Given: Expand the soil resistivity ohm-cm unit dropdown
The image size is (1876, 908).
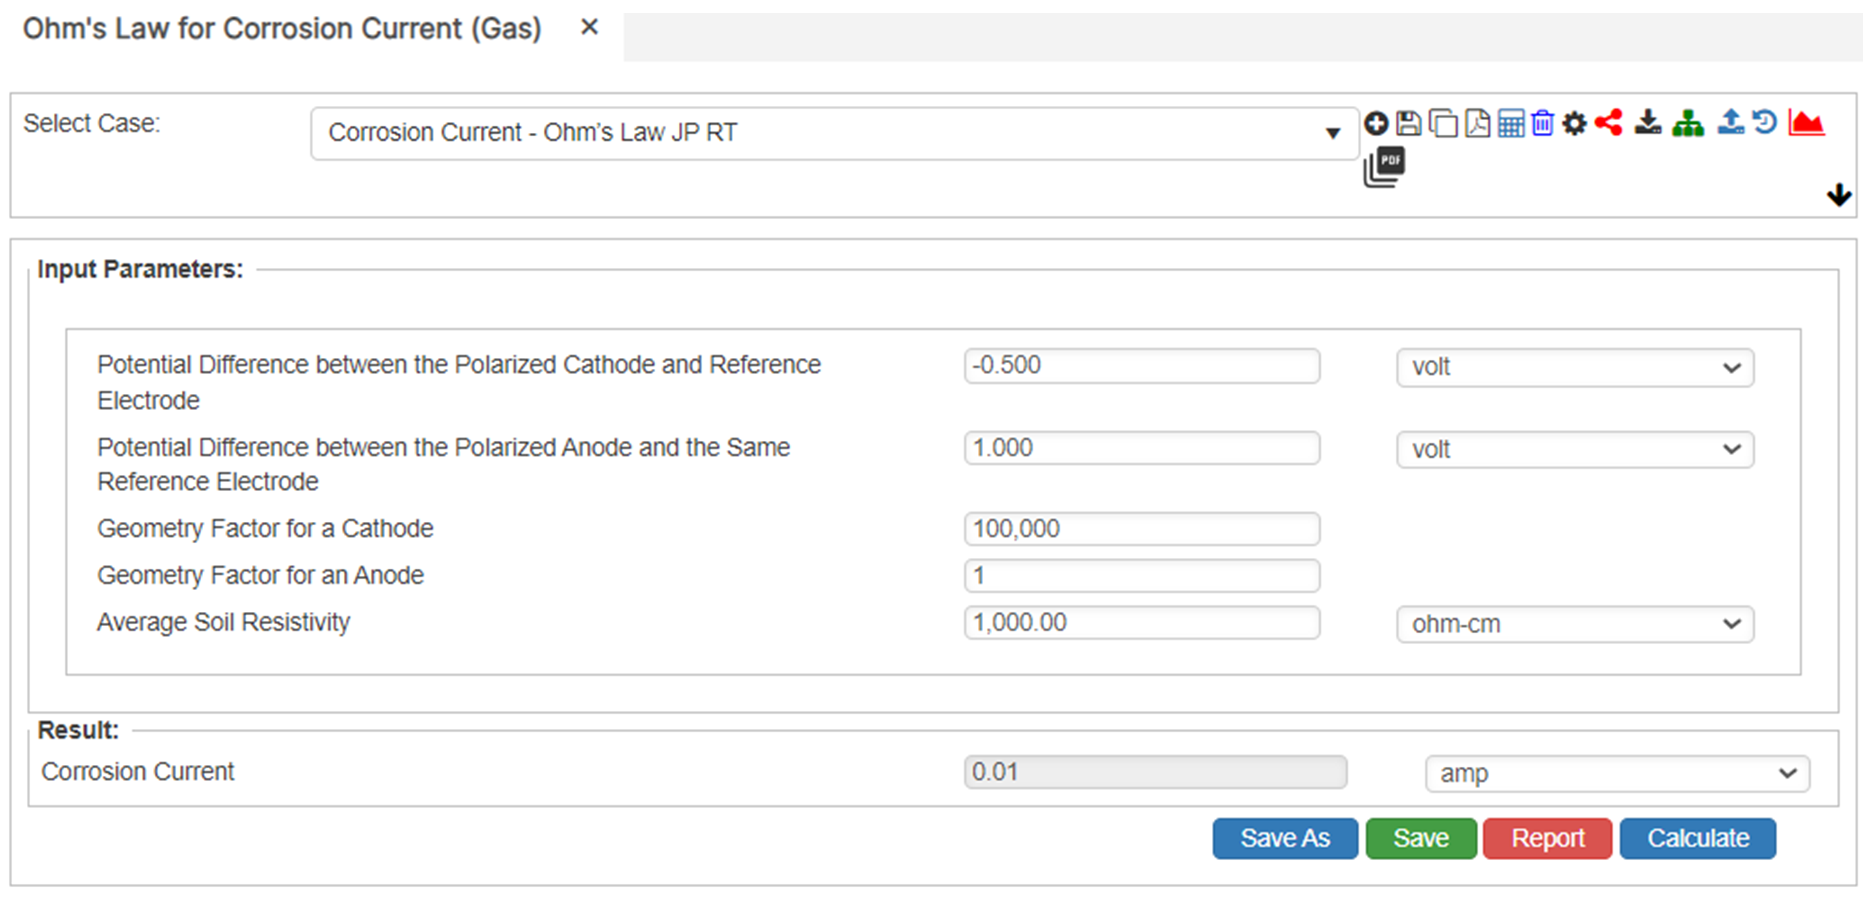Looking at the screenshot, I should tap(1574, 624).
